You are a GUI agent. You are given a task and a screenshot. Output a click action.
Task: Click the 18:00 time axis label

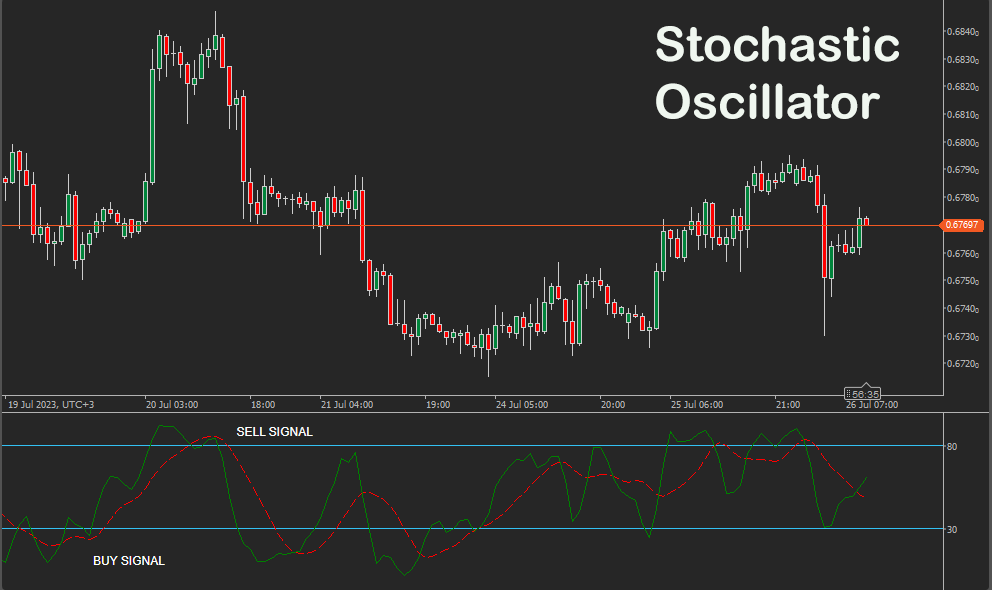pyautogui.click(x=263, y=405)
